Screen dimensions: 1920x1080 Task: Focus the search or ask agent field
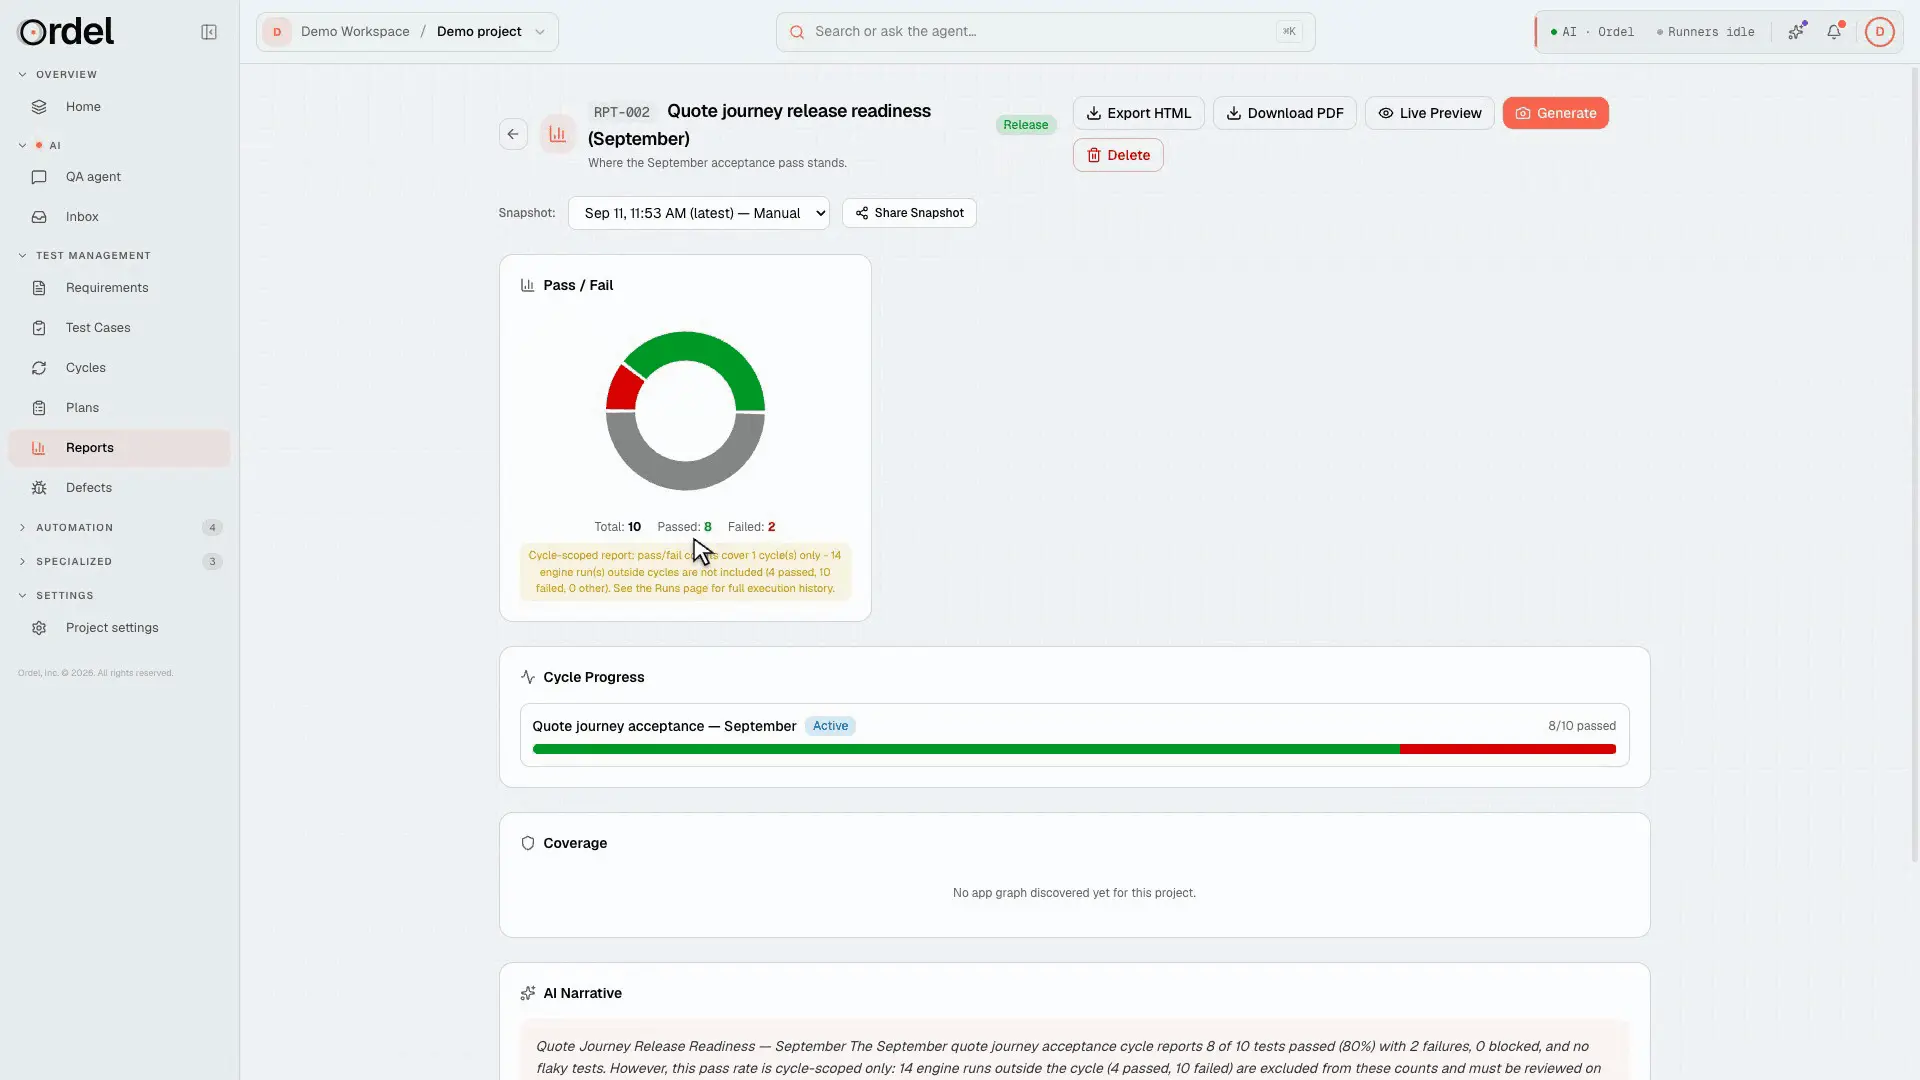(x=1045, y=32)
